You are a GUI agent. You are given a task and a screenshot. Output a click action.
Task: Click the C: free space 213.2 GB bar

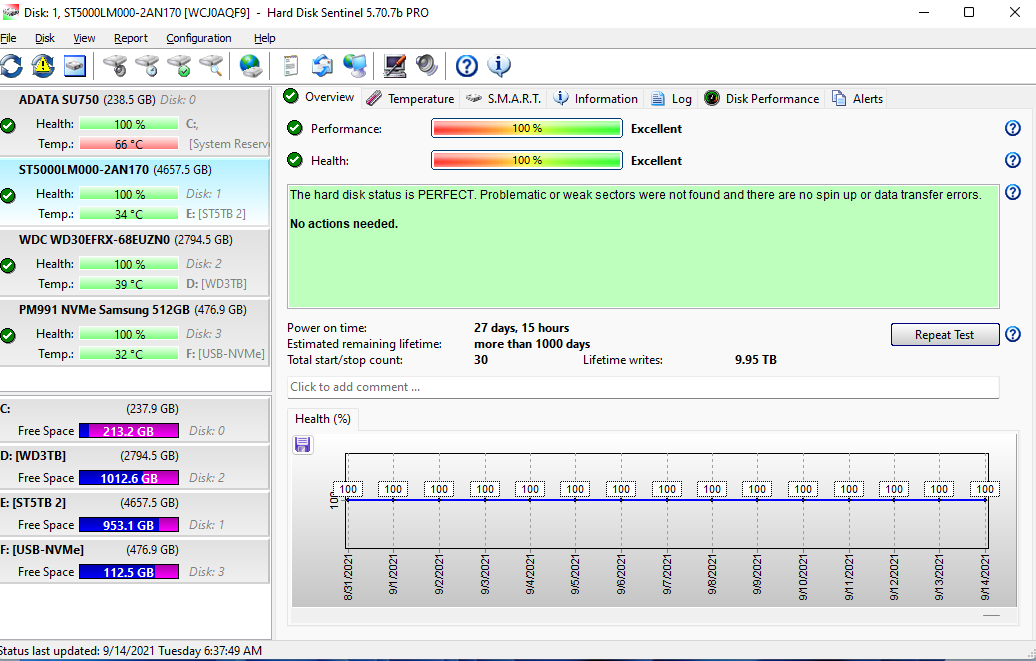point(129,431)
